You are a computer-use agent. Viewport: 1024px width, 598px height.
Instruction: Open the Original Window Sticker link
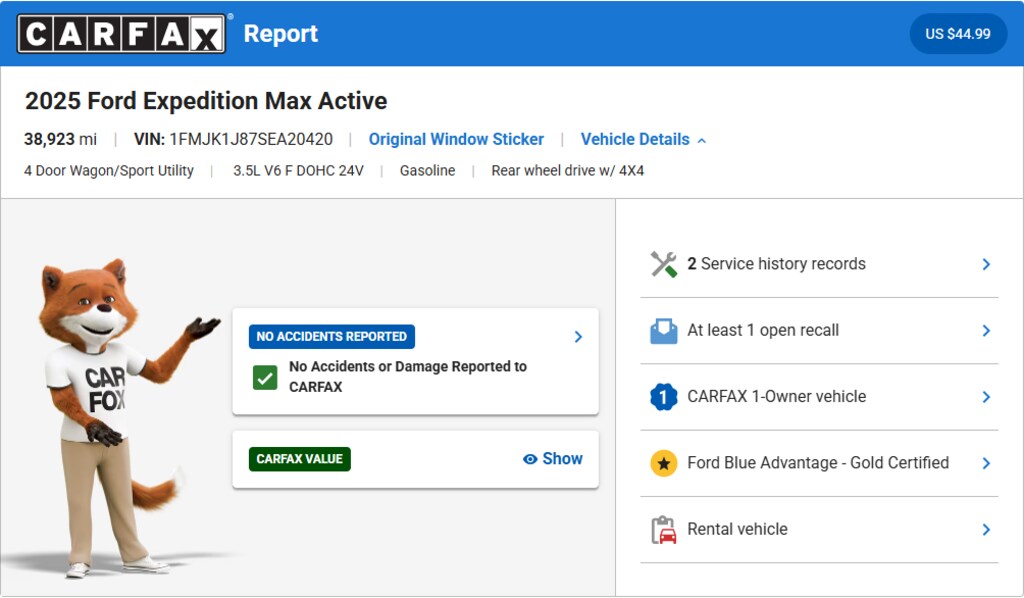456,139
